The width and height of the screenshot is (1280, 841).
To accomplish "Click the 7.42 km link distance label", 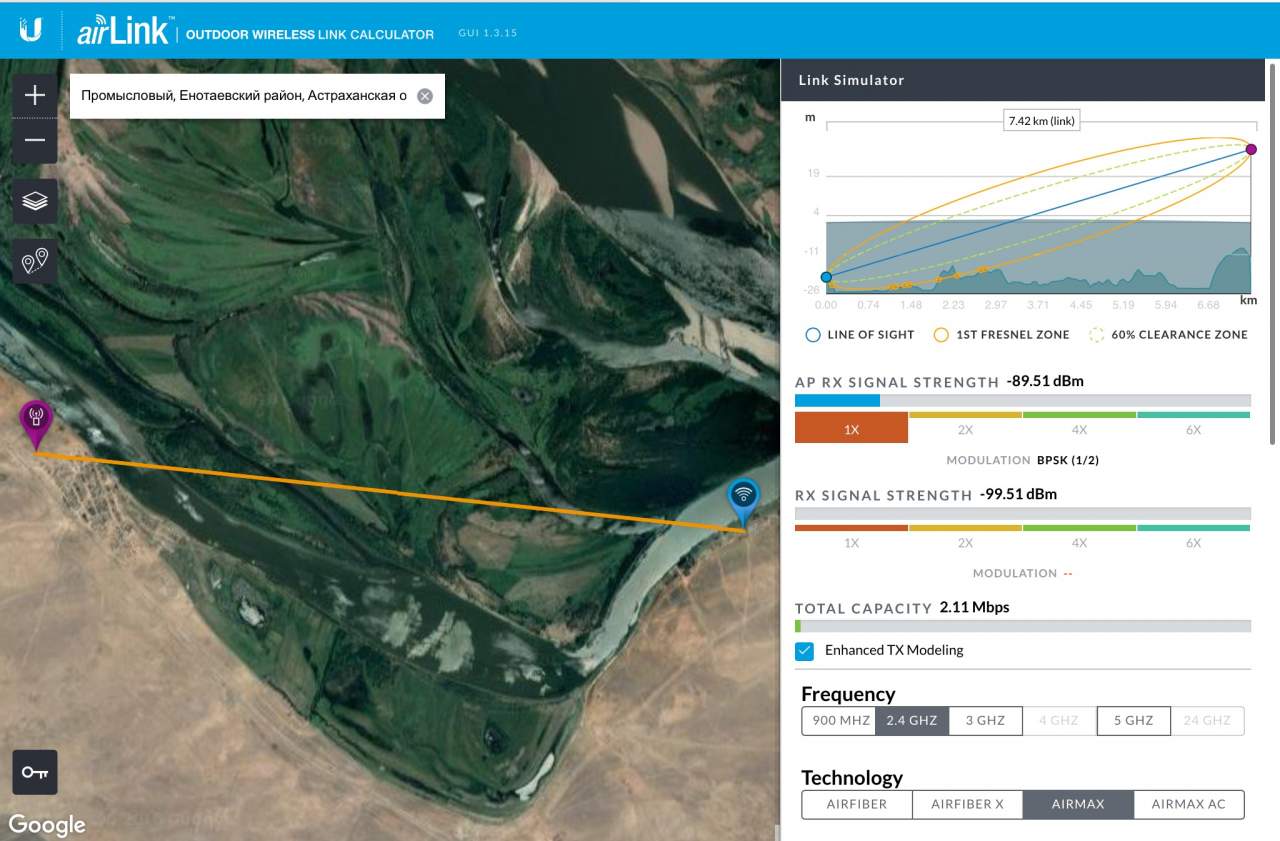I will point(1042,121).
